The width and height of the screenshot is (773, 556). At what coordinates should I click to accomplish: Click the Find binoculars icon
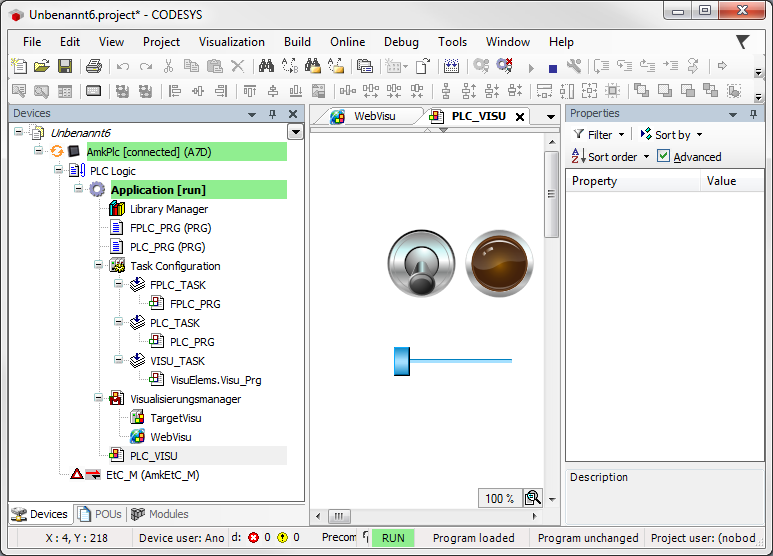coord(266,66)
